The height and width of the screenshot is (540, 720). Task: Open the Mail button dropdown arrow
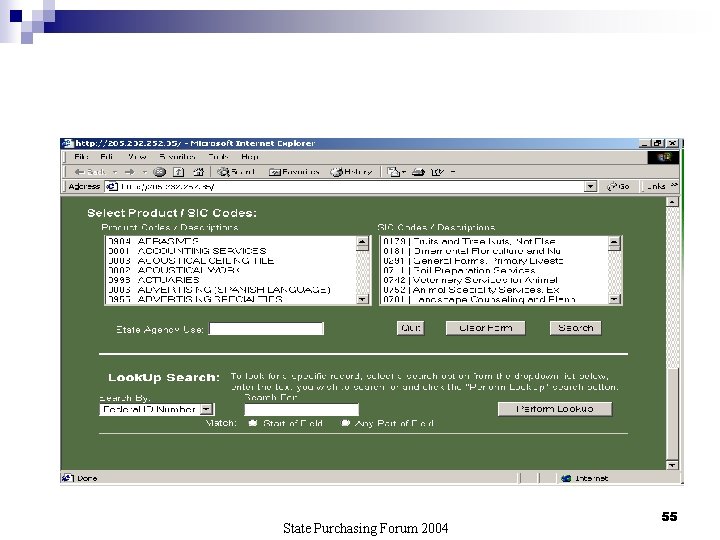(404, 172)
